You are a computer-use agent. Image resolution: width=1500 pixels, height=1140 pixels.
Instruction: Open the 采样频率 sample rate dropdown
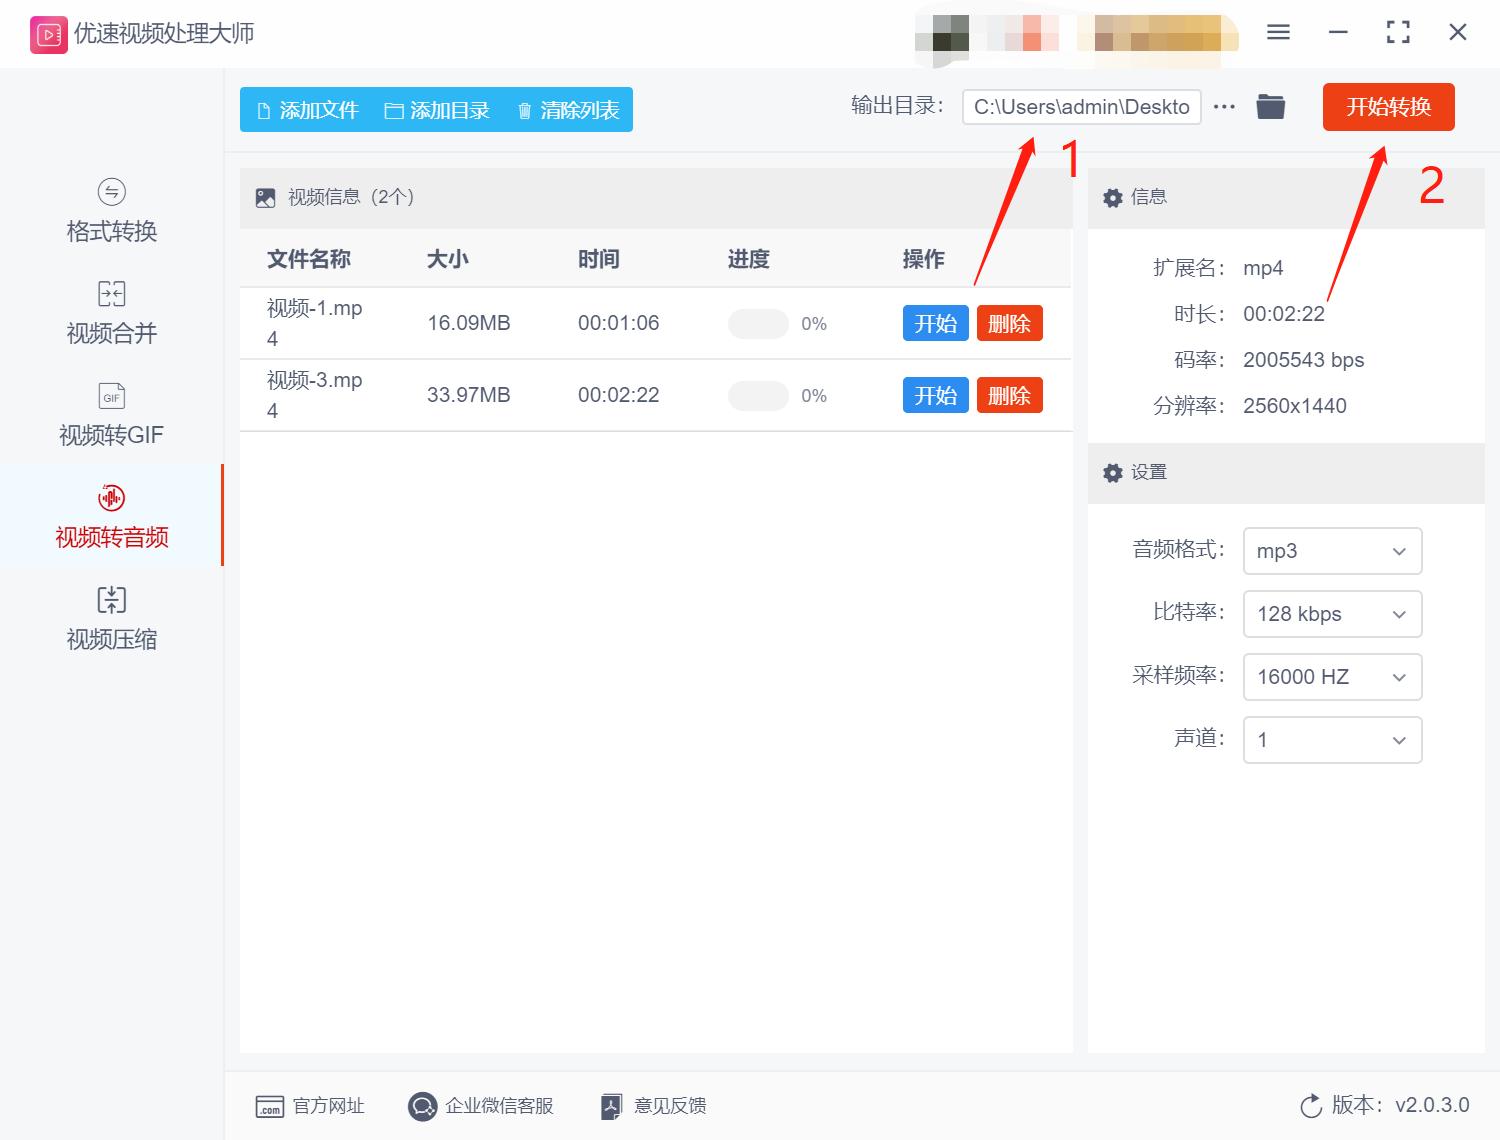[1332, 677]
